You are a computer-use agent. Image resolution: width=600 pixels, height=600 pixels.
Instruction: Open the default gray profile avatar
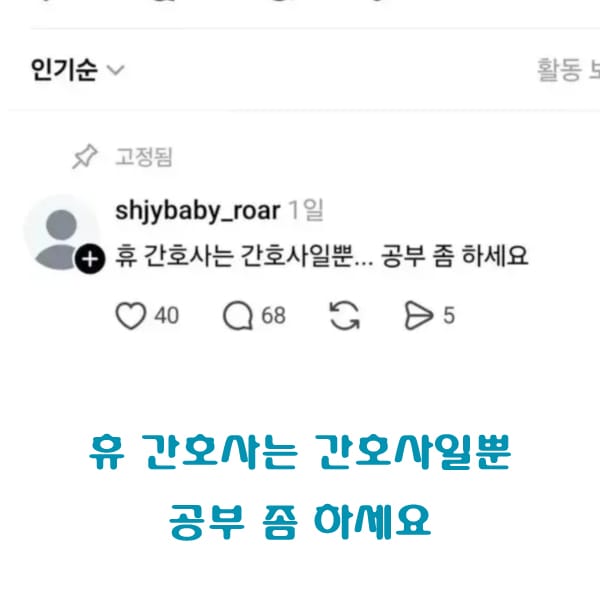coord(61,233)
